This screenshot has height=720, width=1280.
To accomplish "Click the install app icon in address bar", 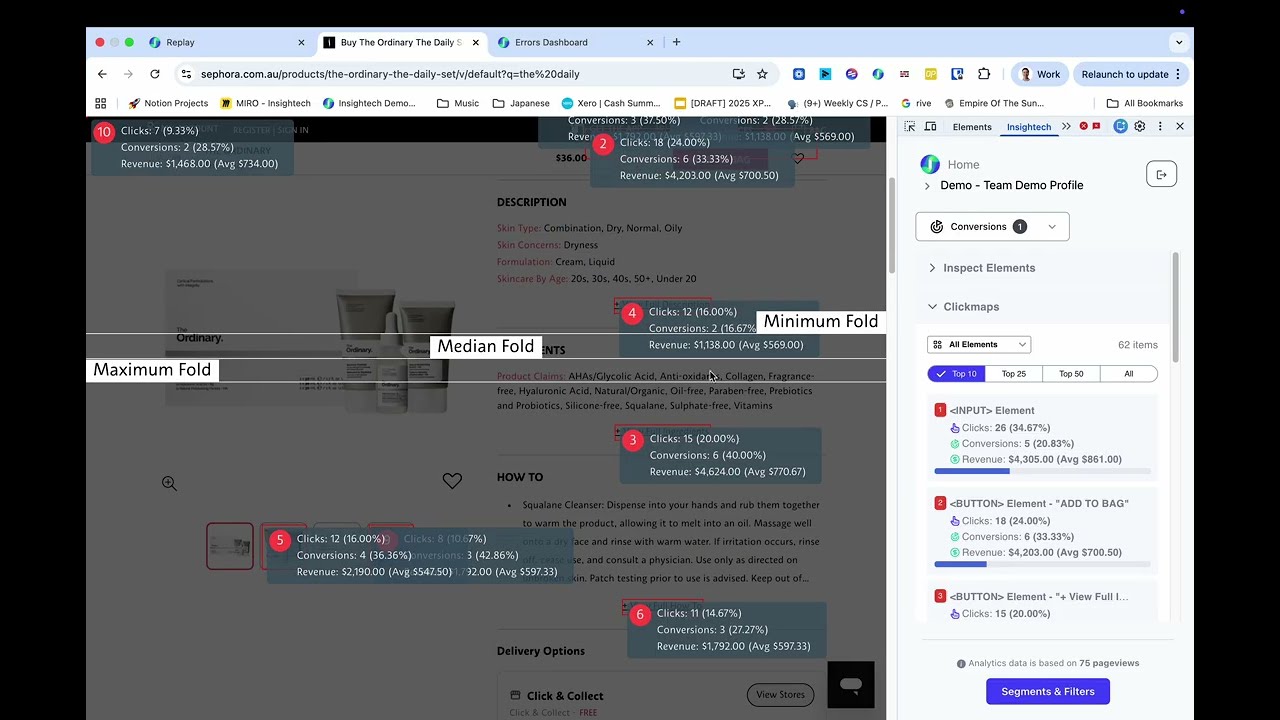I will 738,74.
